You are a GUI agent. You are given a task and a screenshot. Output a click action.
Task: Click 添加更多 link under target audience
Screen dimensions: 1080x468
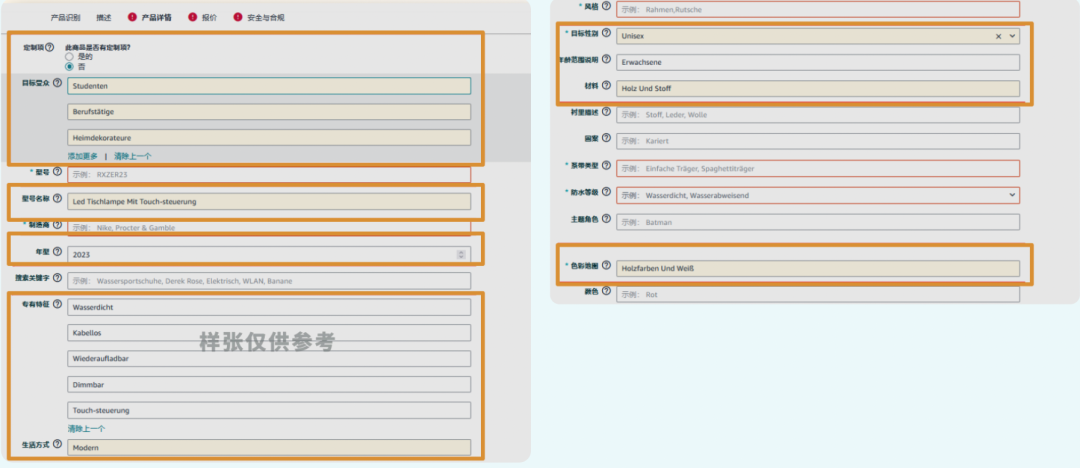click(83, 156)
